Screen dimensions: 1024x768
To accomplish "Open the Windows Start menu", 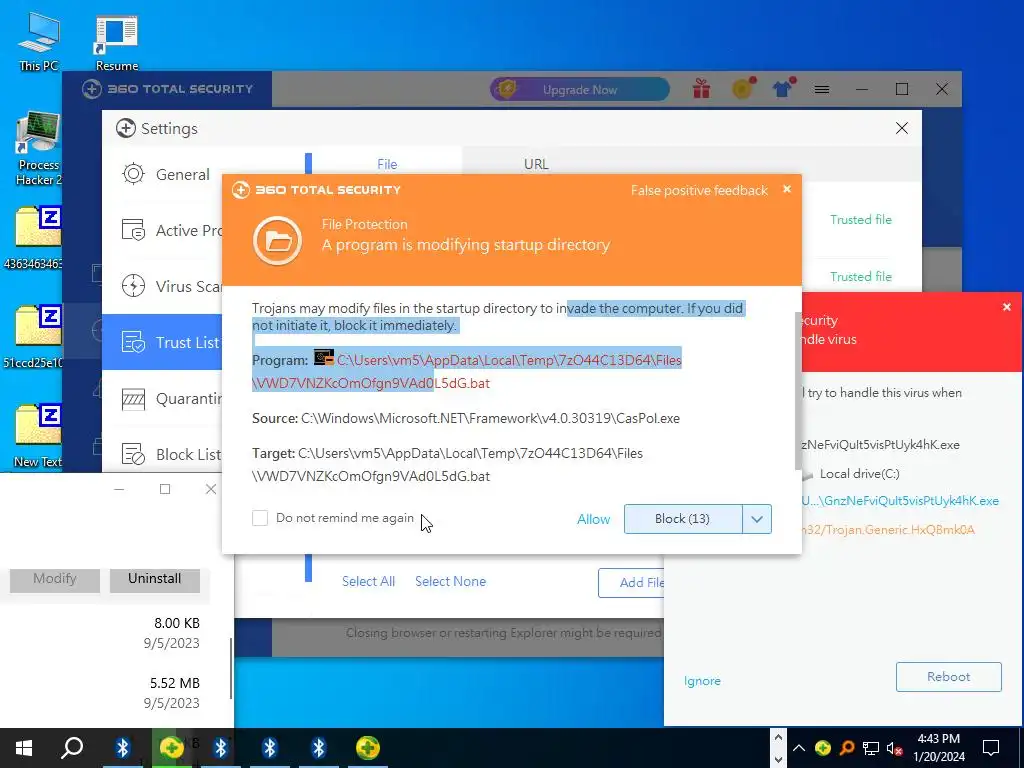I will 24,748.
